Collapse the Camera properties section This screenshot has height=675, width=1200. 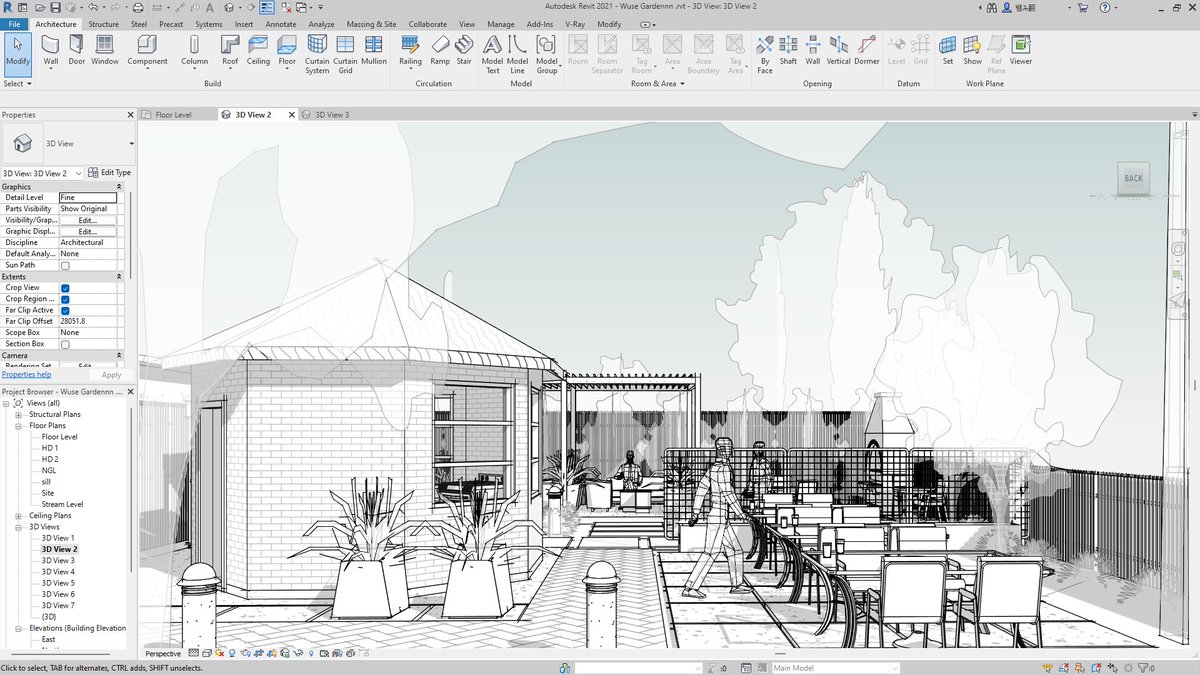[119, 355]
